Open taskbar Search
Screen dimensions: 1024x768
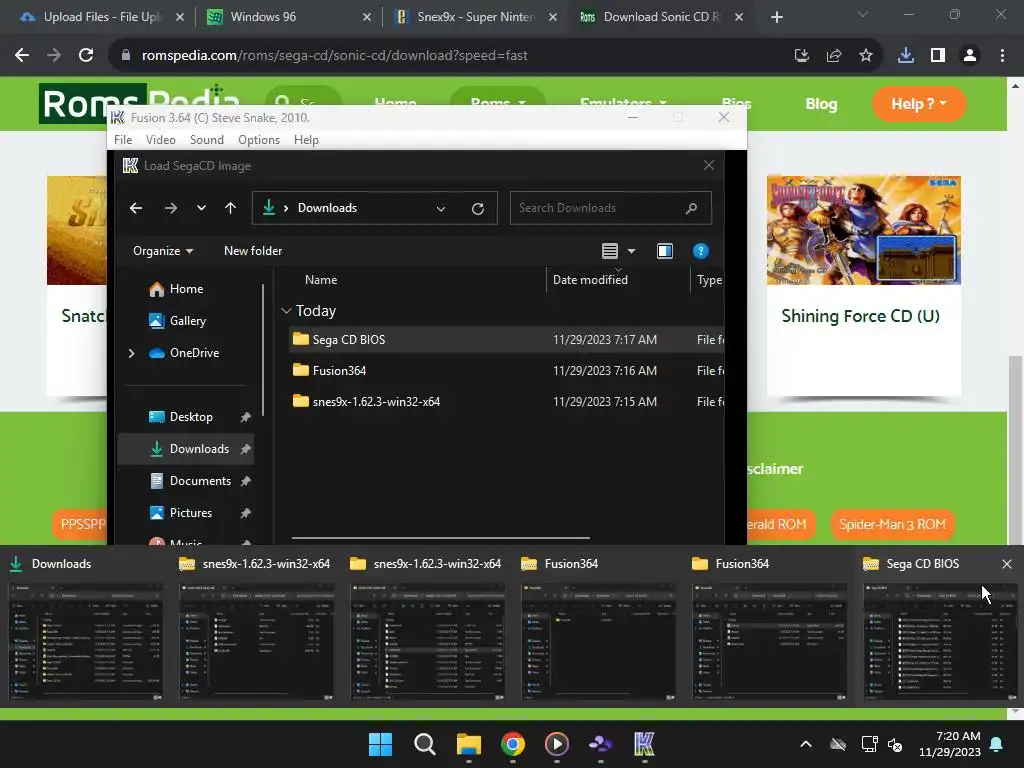pyautogui.click(x=424, y=744)
